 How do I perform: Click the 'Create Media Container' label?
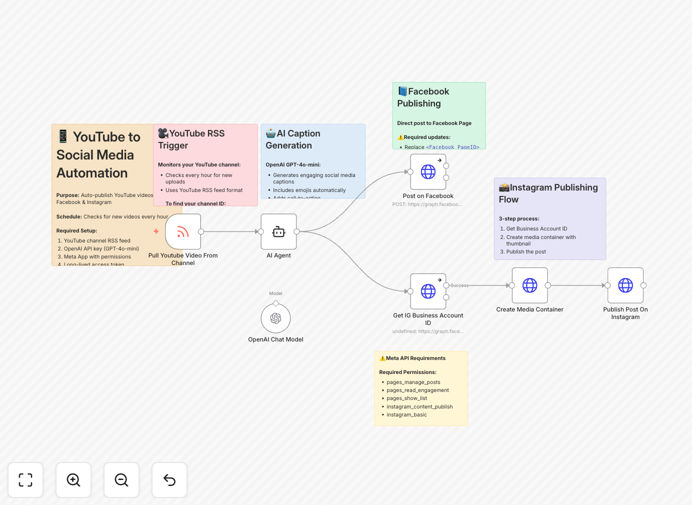[530, 309]
